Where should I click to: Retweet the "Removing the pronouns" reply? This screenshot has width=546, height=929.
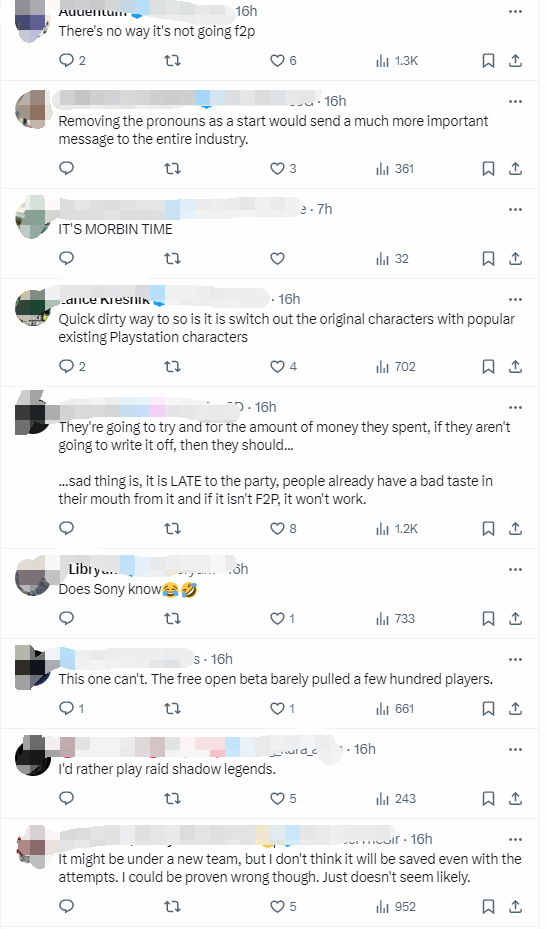click(x=172, y=168)
